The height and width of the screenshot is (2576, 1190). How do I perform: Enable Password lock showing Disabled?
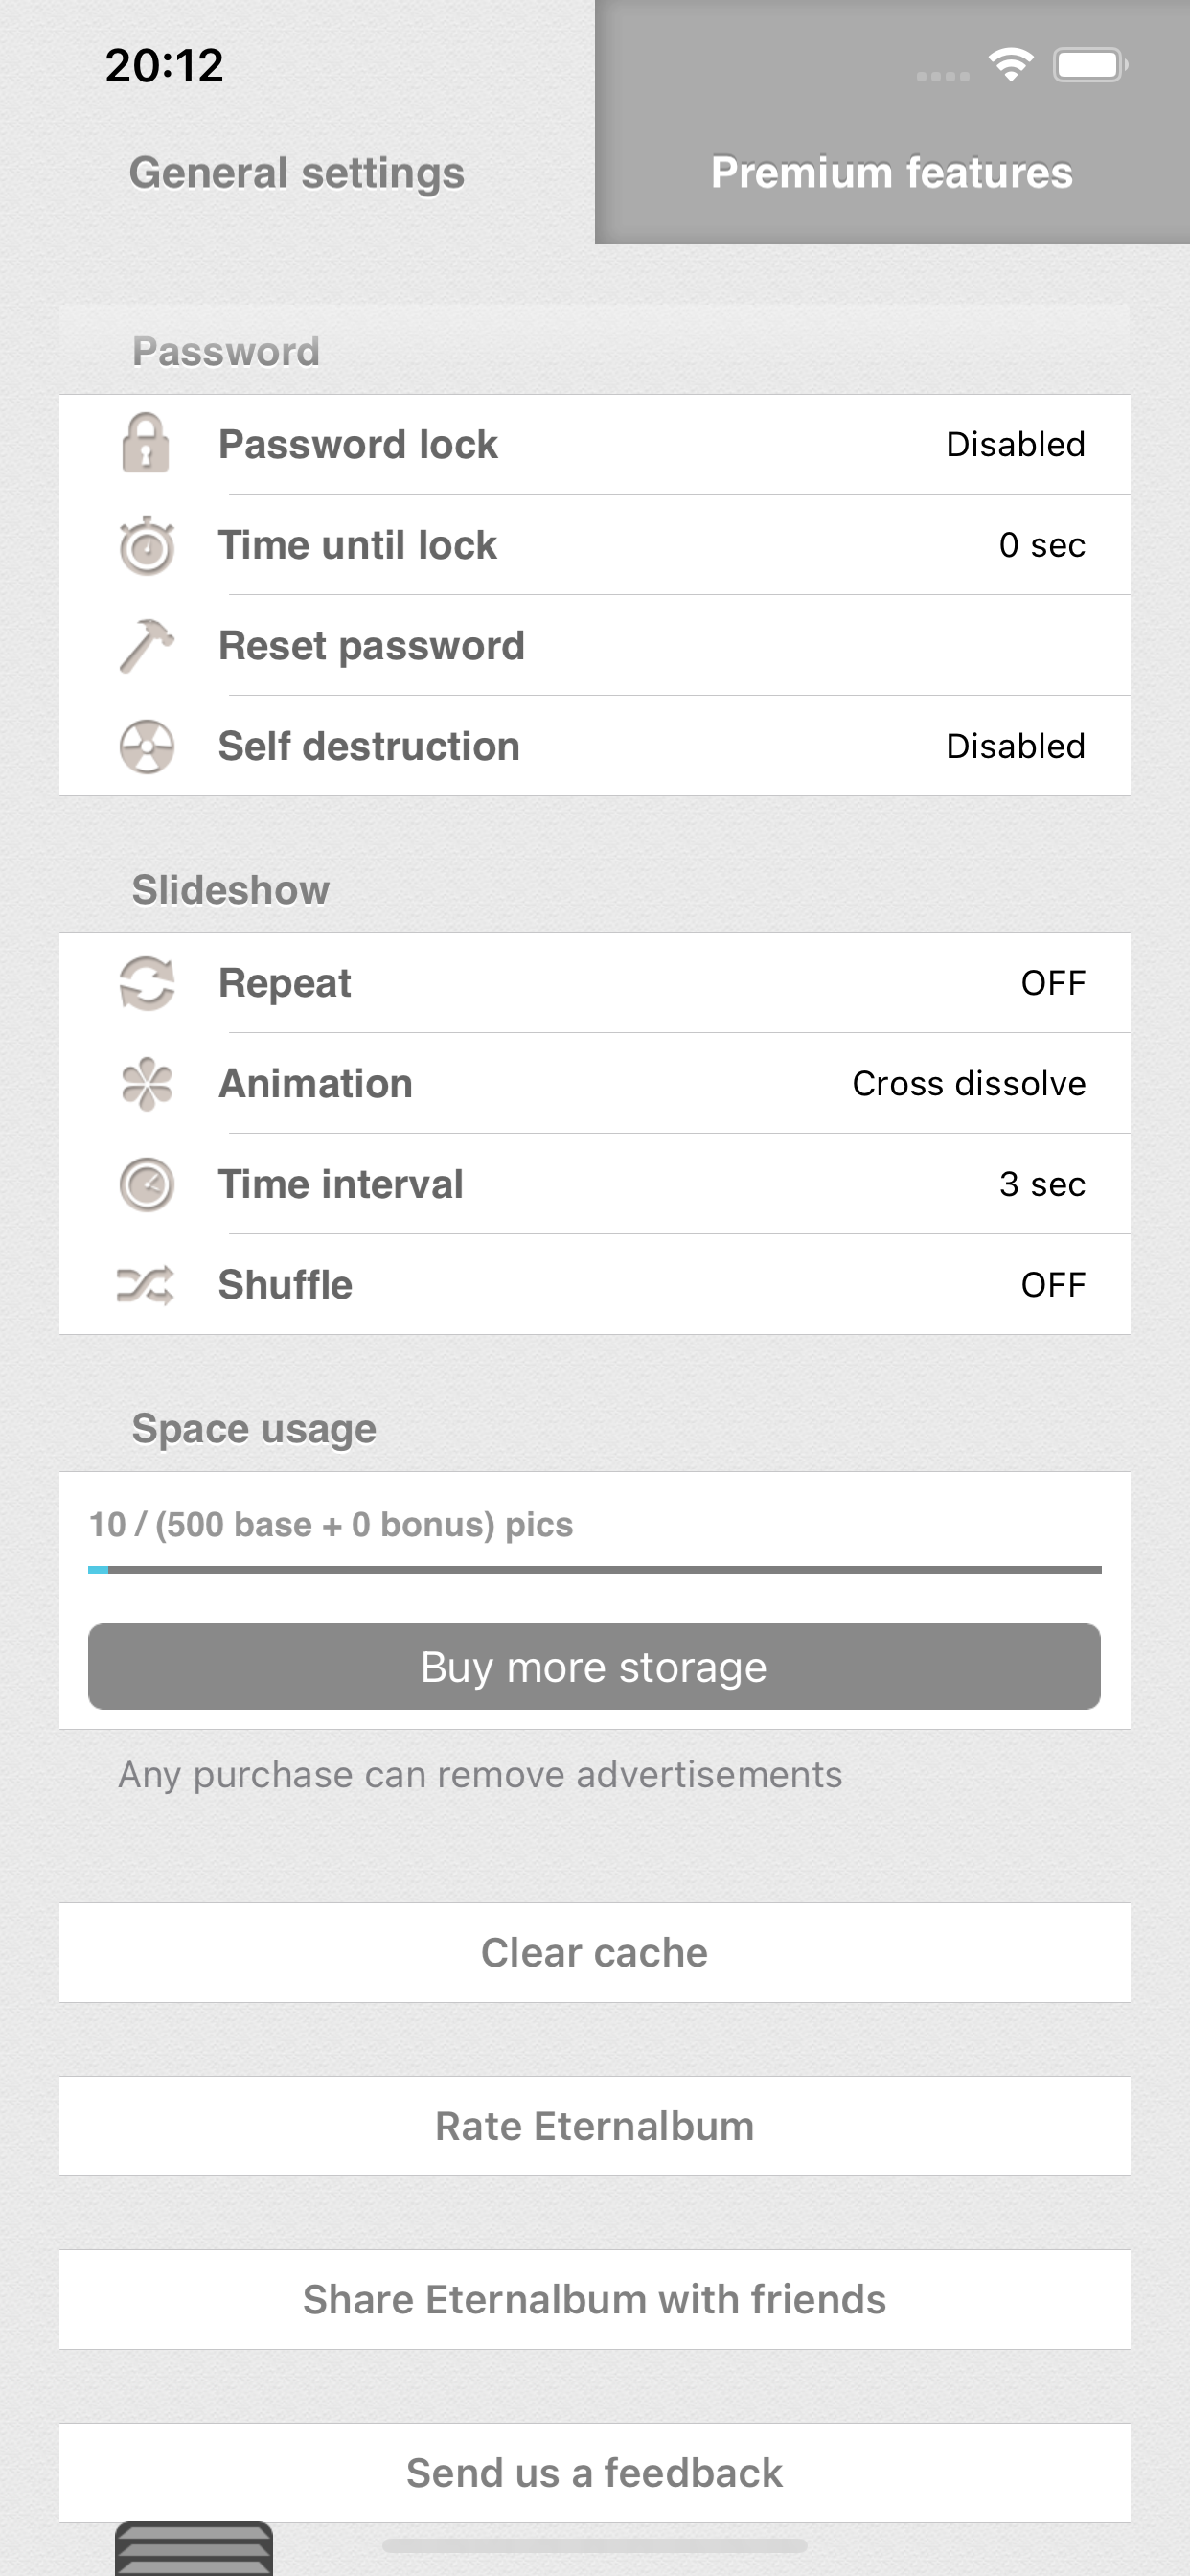(1015, 444)
